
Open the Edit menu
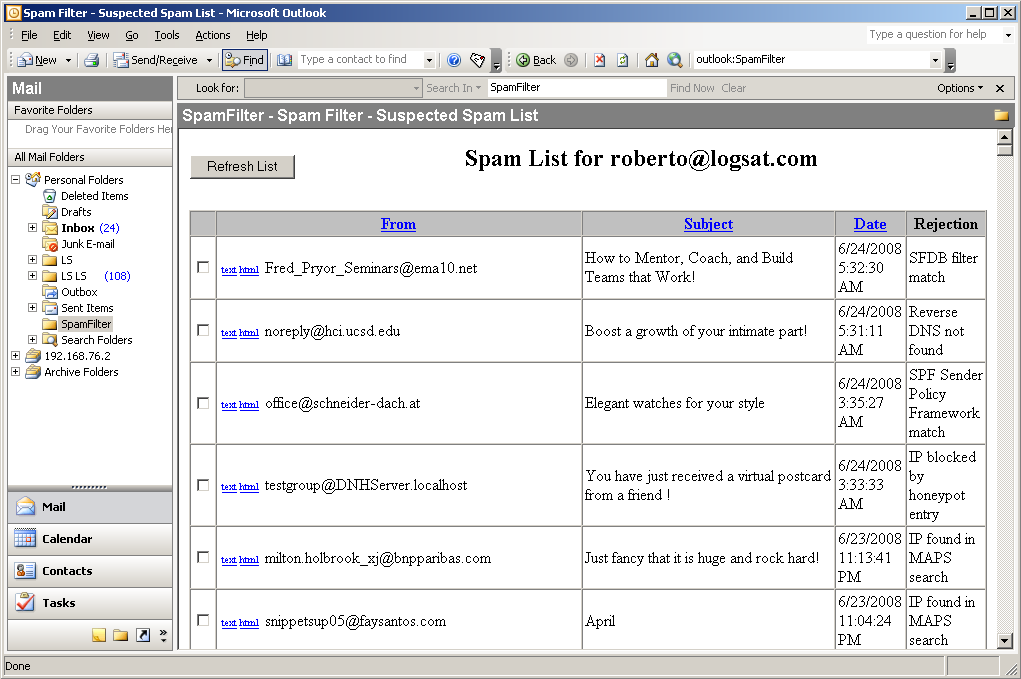(62, 35)
